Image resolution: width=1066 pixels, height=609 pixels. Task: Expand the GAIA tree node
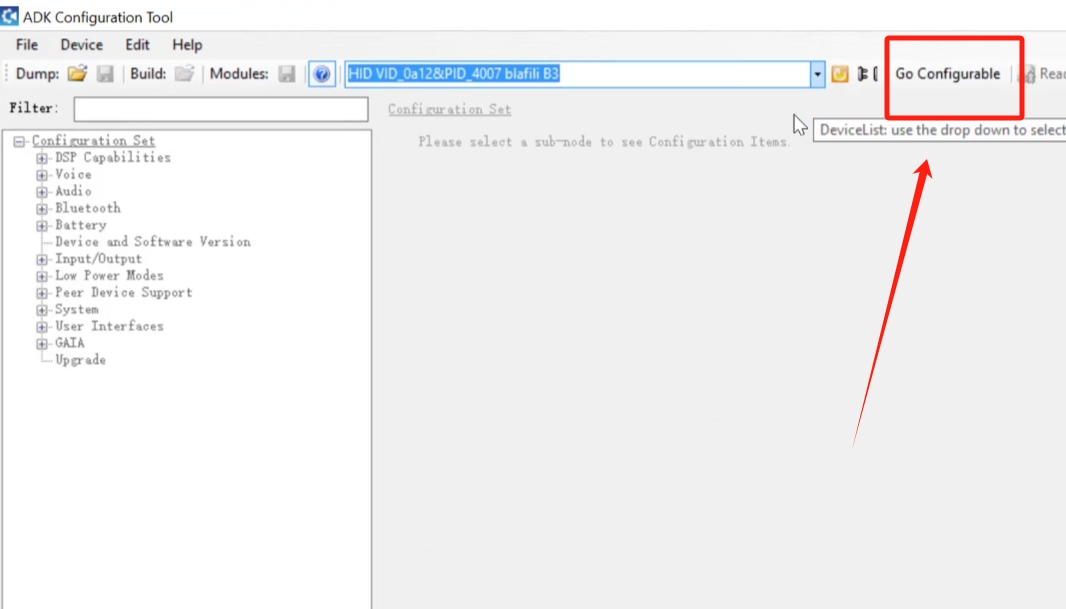(x=42, y=344)
